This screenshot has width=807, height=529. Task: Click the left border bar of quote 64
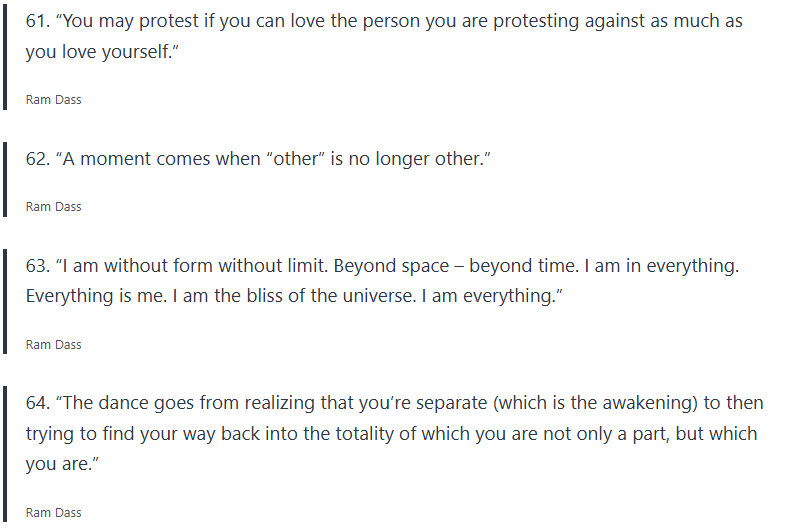pos(5,452)
